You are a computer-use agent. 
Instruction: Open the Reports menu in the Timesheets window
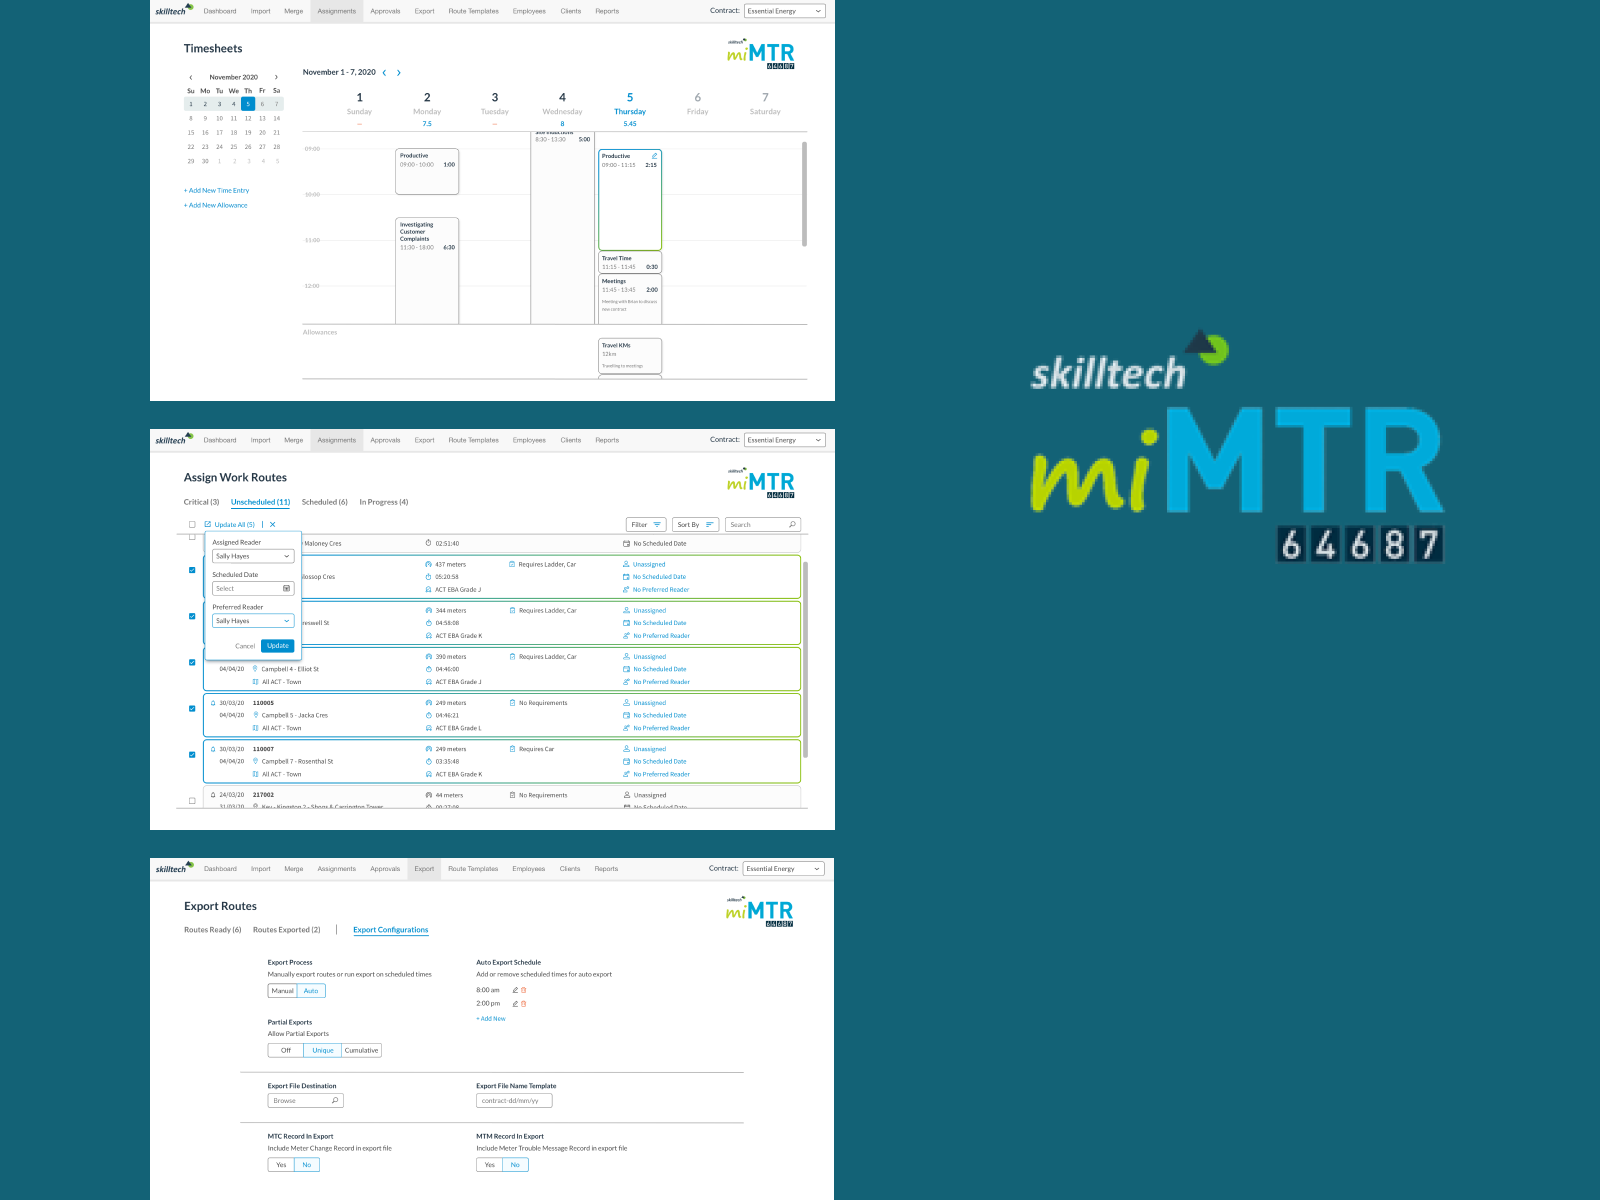click(607, 11)
